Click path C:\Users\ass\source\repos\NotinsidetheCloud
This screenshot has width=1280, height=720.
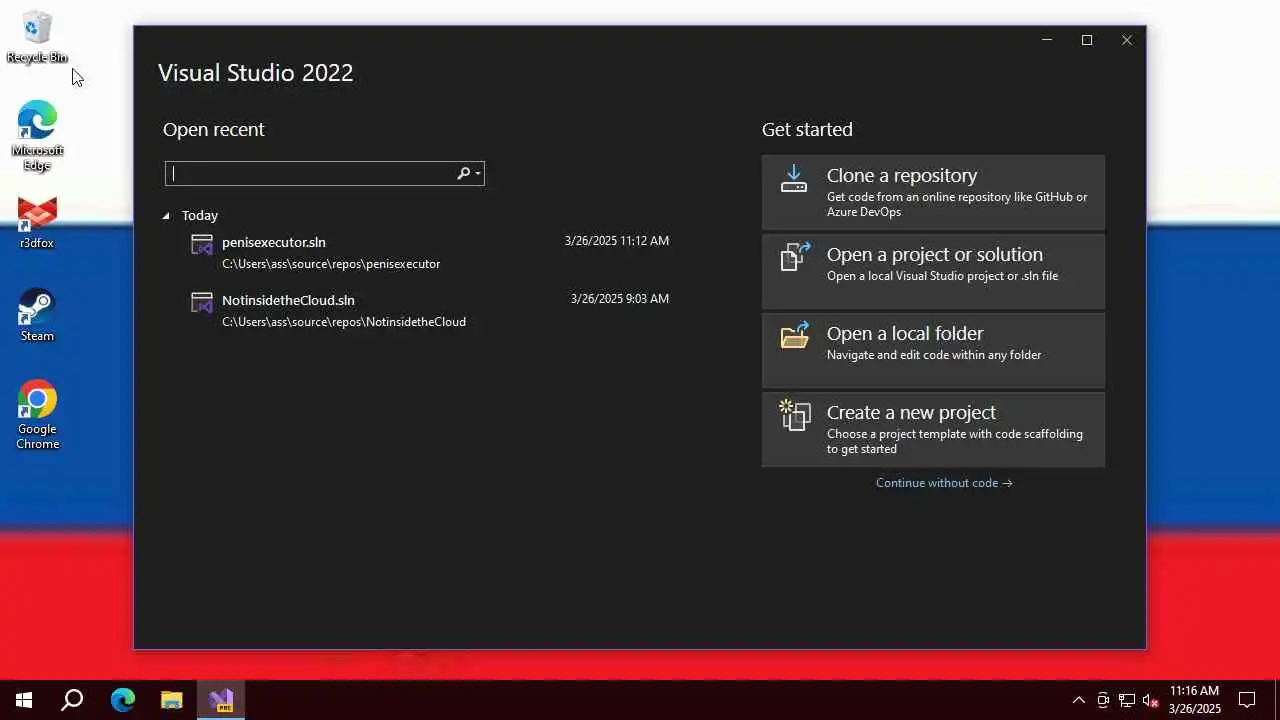[344, 322]
